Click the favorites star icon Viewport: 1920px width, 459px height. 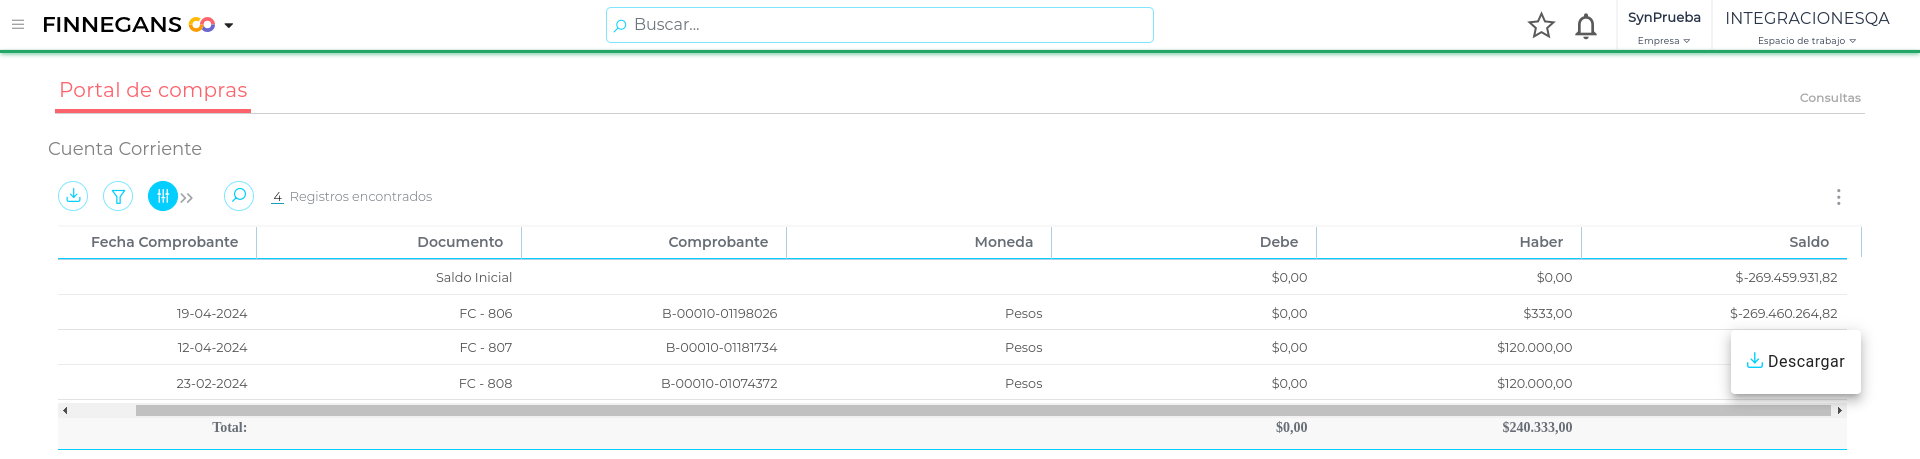(x=1541, y=26)
